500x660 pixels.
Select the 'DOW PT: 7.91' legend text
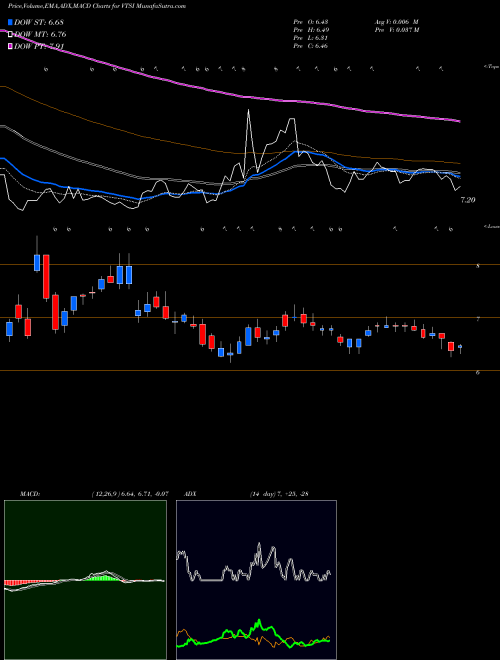[39, 46]
